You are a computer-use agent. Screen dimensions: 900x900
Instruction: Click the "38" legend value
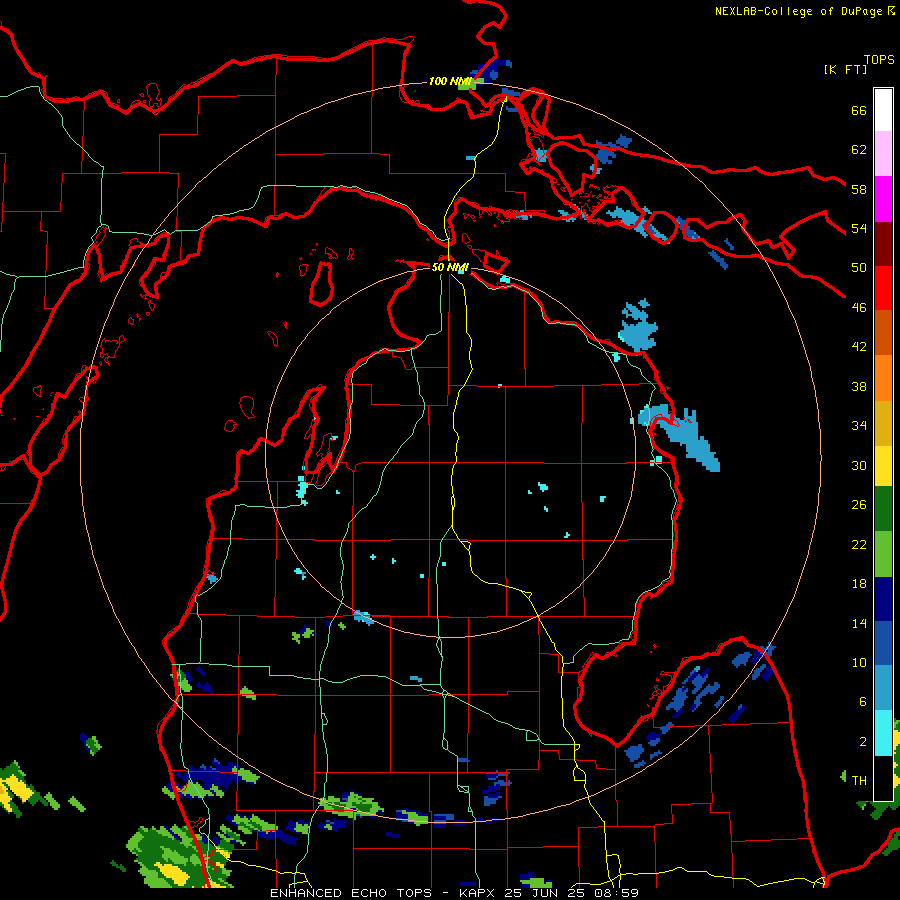coord(859,386)
